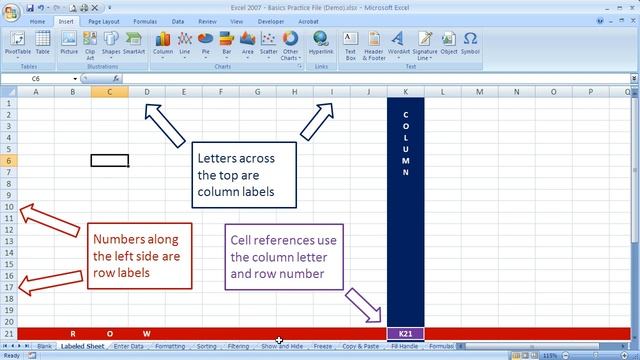Insert a Text Box

coord(350,46)
